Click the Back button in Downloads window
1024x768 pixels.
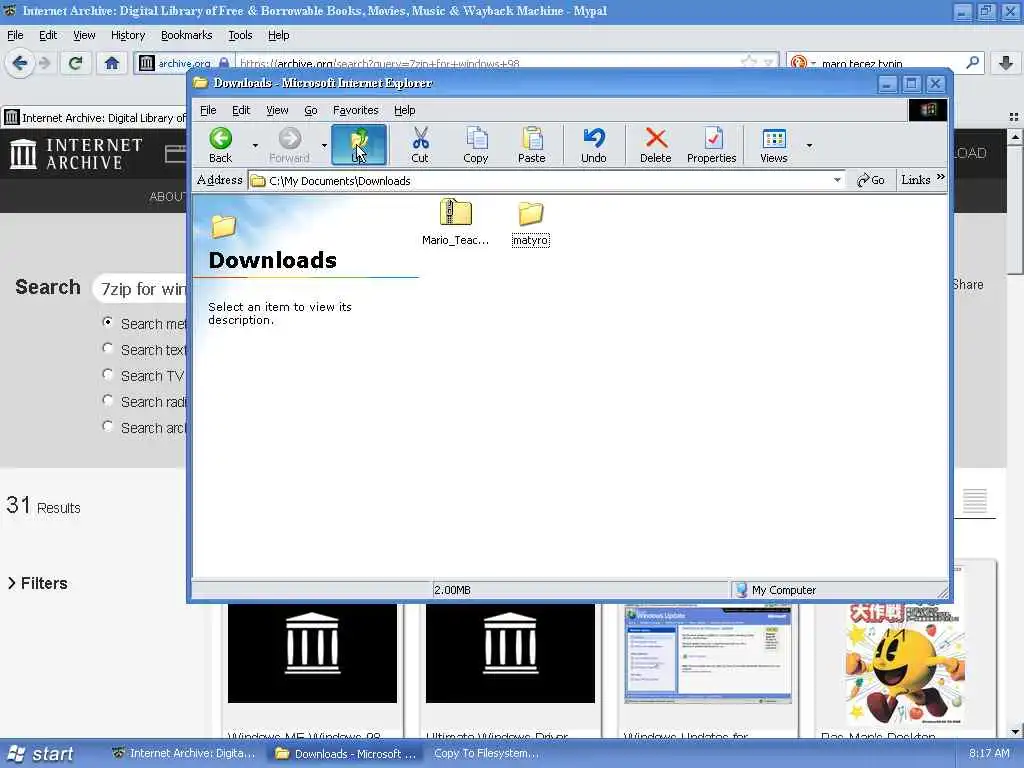click(221, 144)
